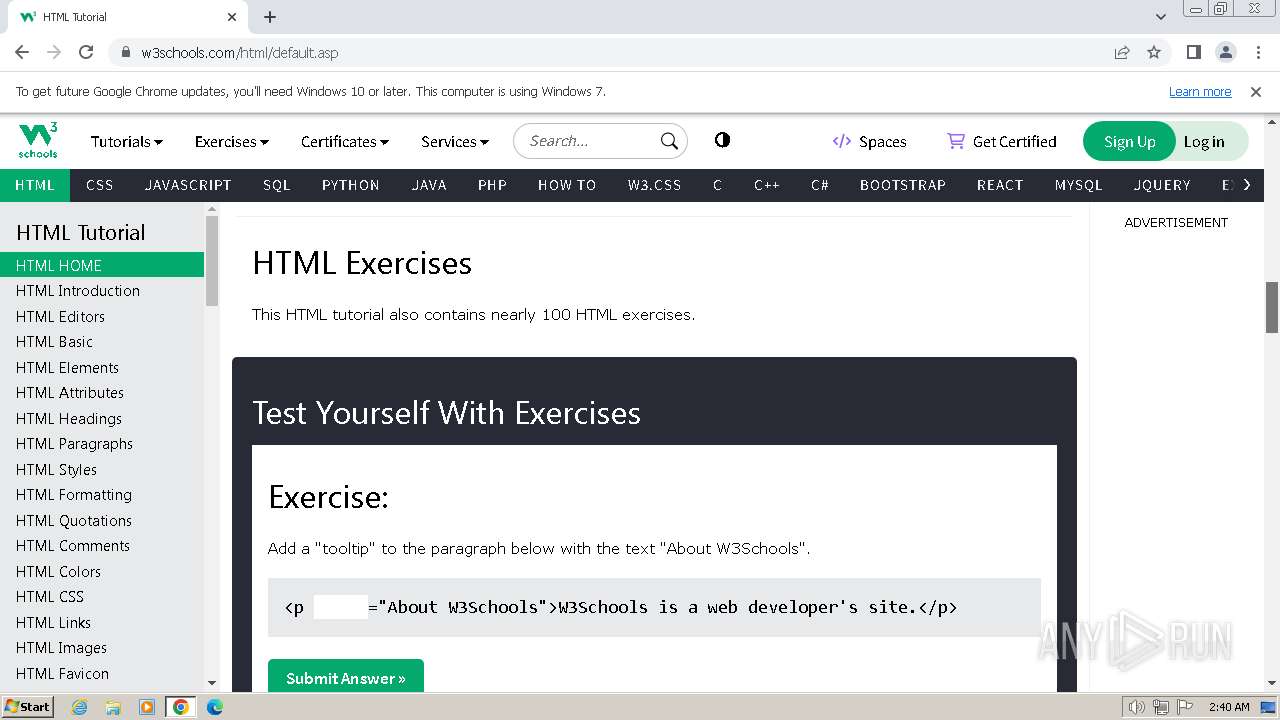This screenshot has width=1280, height=720.
Task: Click the Sign Up button
Action: 1130,141
